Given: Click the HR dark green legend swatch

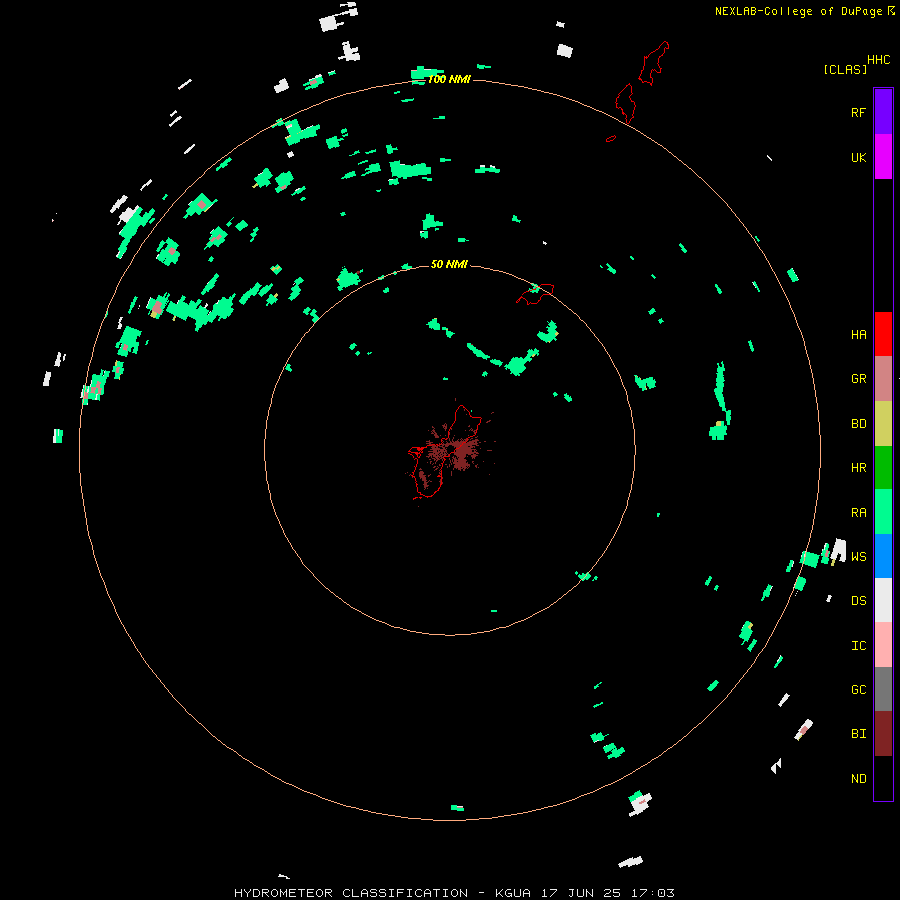Looking at the screenshot, I should pyautogui.click(x=883, y=467).
